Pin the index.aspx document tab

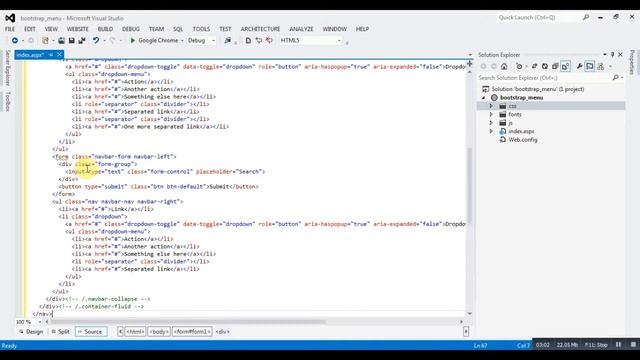tap(51, 55)
